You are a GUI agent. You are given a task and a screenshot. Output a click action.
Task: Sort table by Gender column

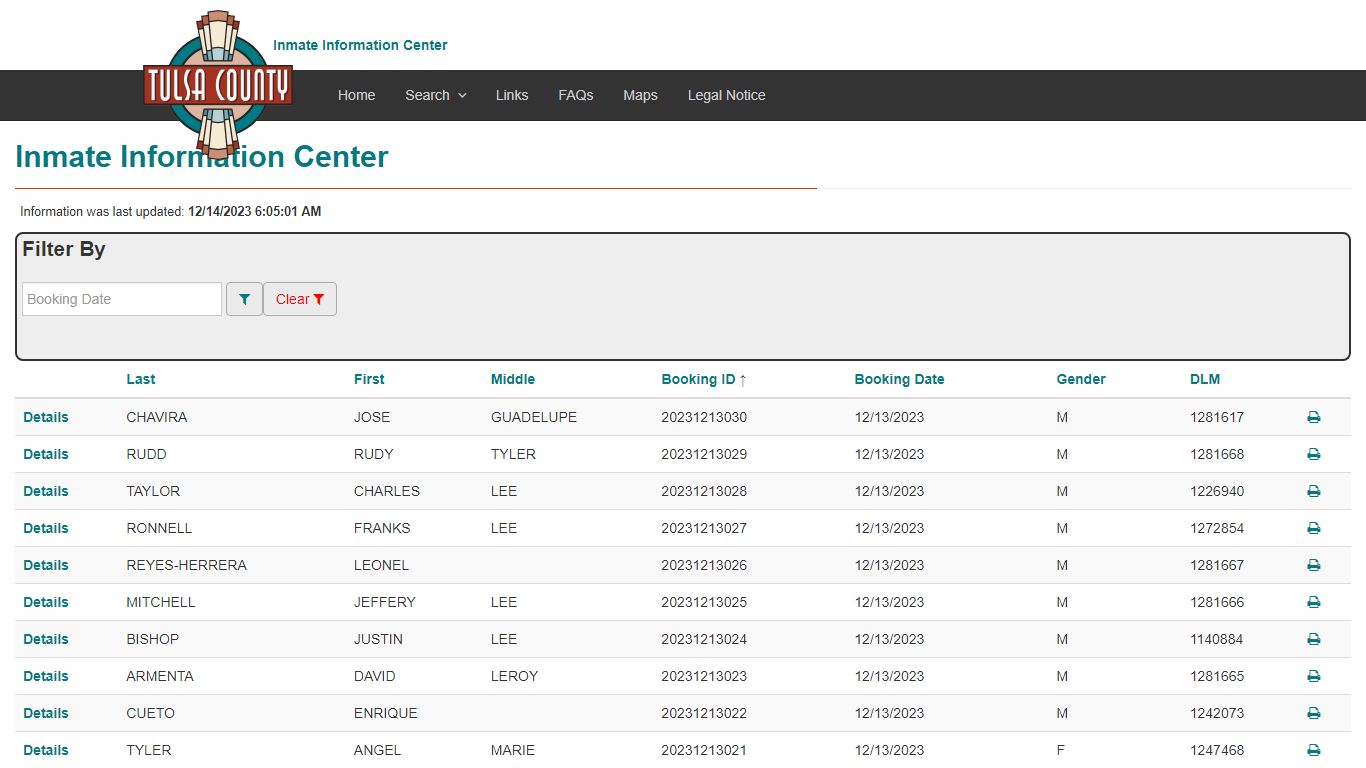1081,379
